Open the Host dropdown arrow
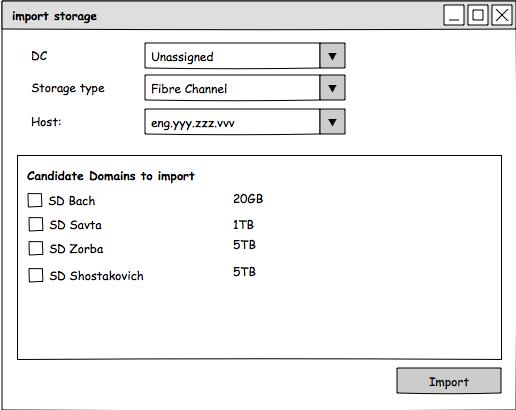Screen dimensions: 516x410 pos(332,122)
